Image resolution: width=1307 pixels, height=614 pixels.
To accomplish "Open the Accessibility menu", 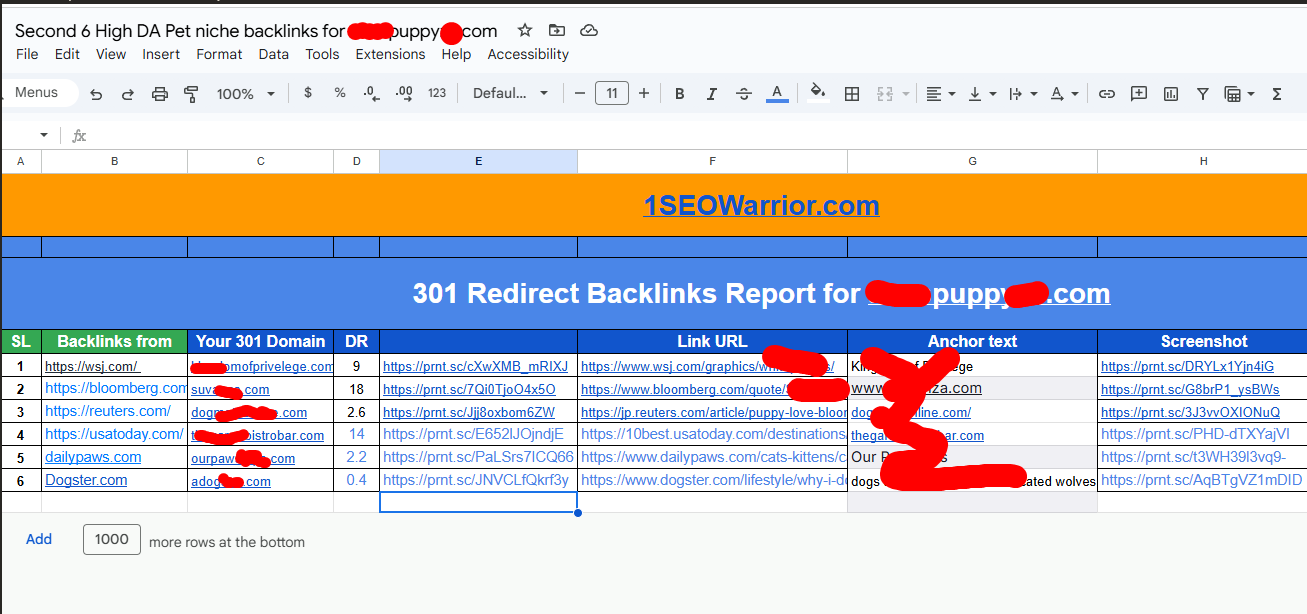I will (528, 54).
